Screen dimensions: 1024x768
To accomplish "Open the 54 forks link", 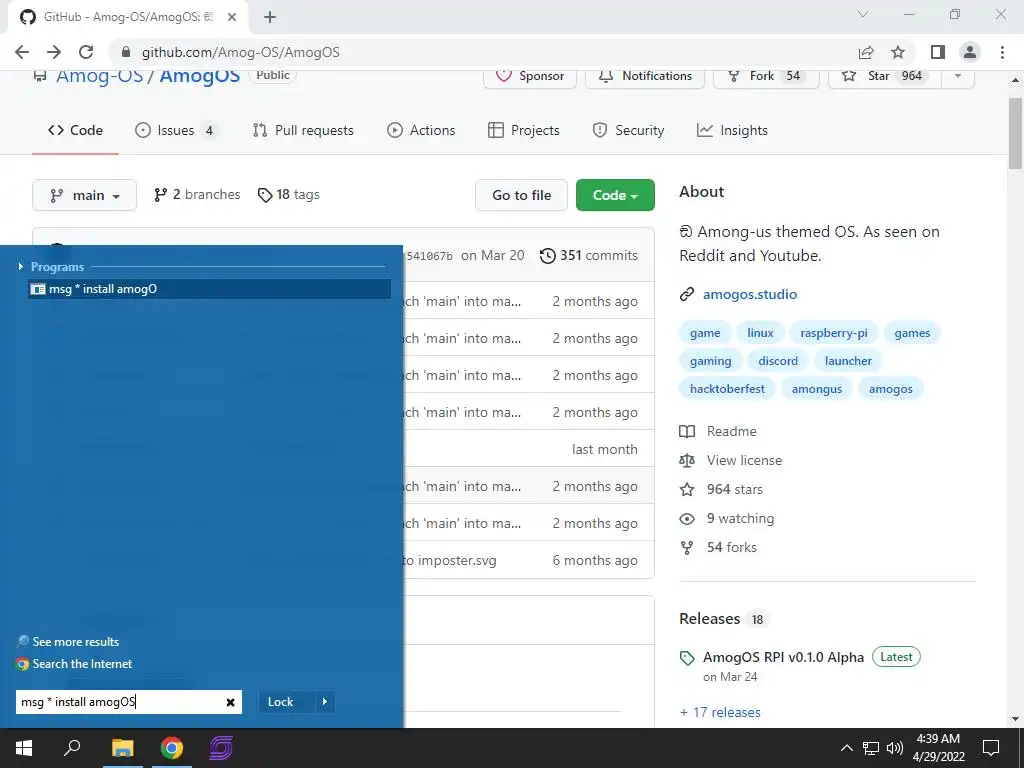I will click(x=718, y=547).
